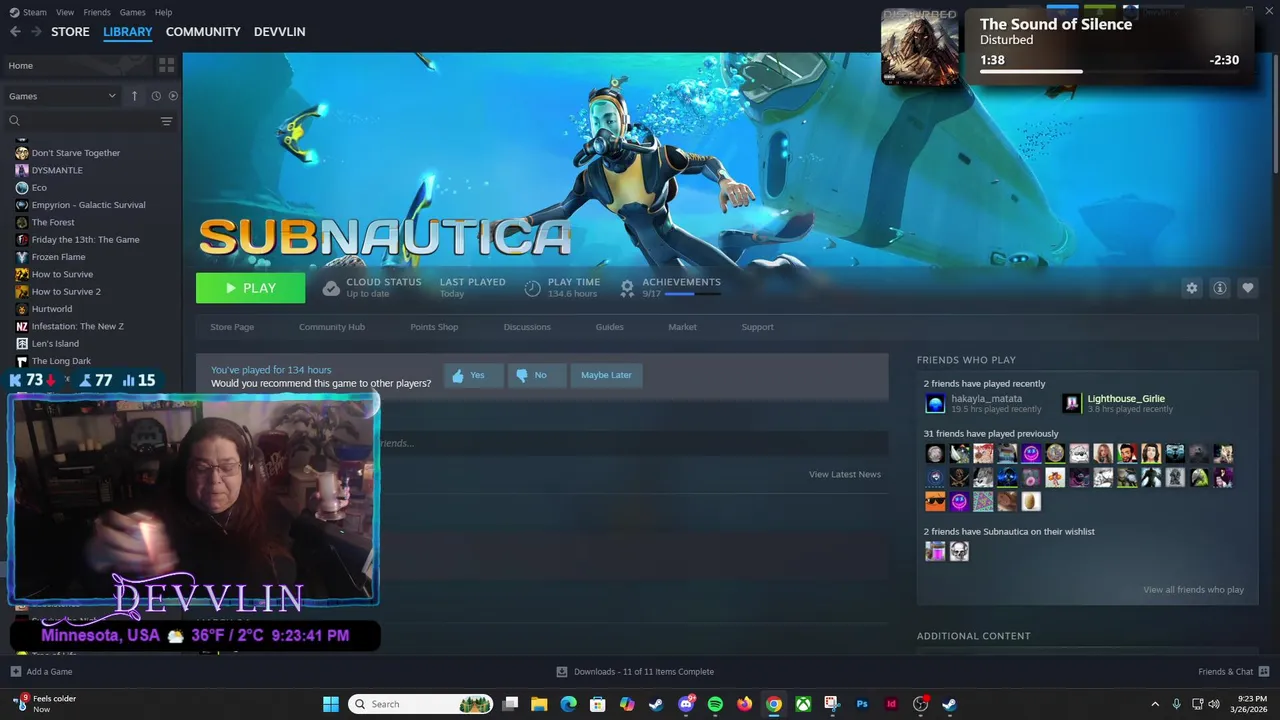Click Lighthouse_Girlie's friend avatar
Image resolution: width=1280 pixels, height=720 pixels.
point(1072,403)
